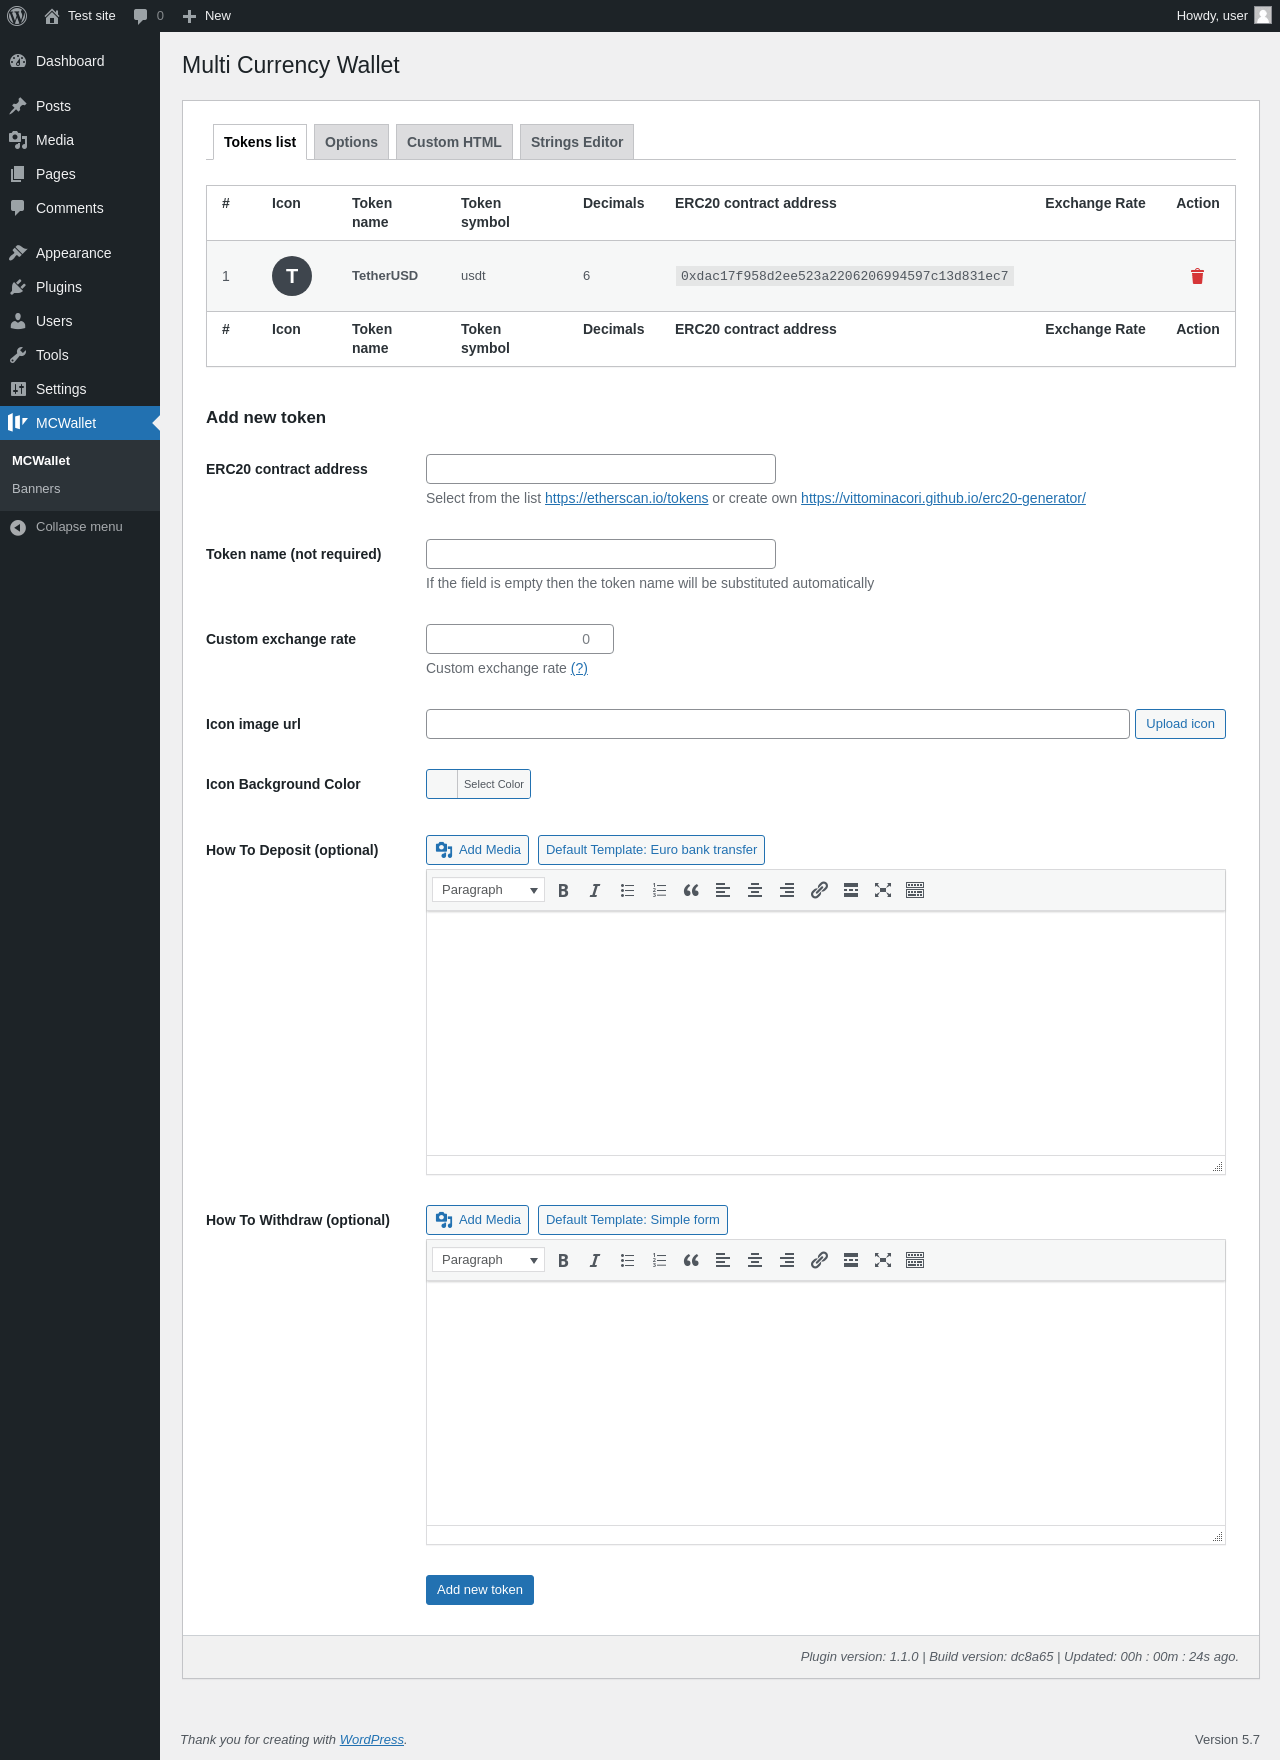Open the custom exchange rate help (?)
The width and height of the screenshot is (1280, 1760).
[579, 668]
